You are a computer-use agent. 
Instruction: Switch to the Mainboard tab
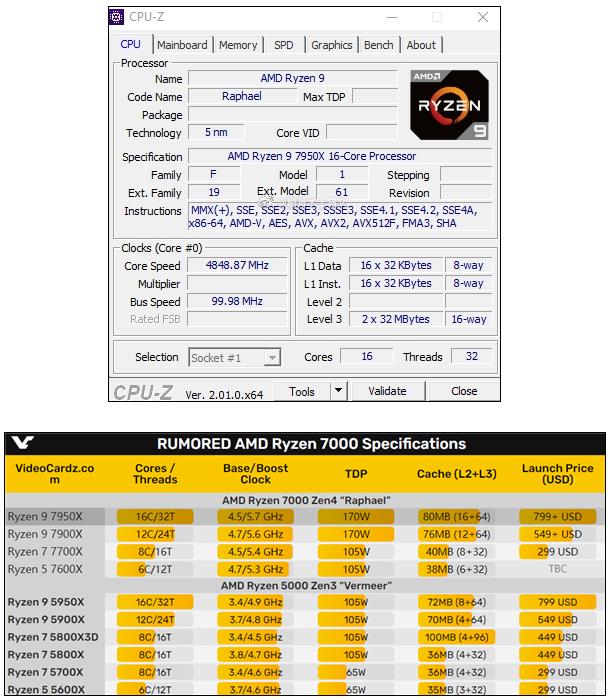[182, 45]
